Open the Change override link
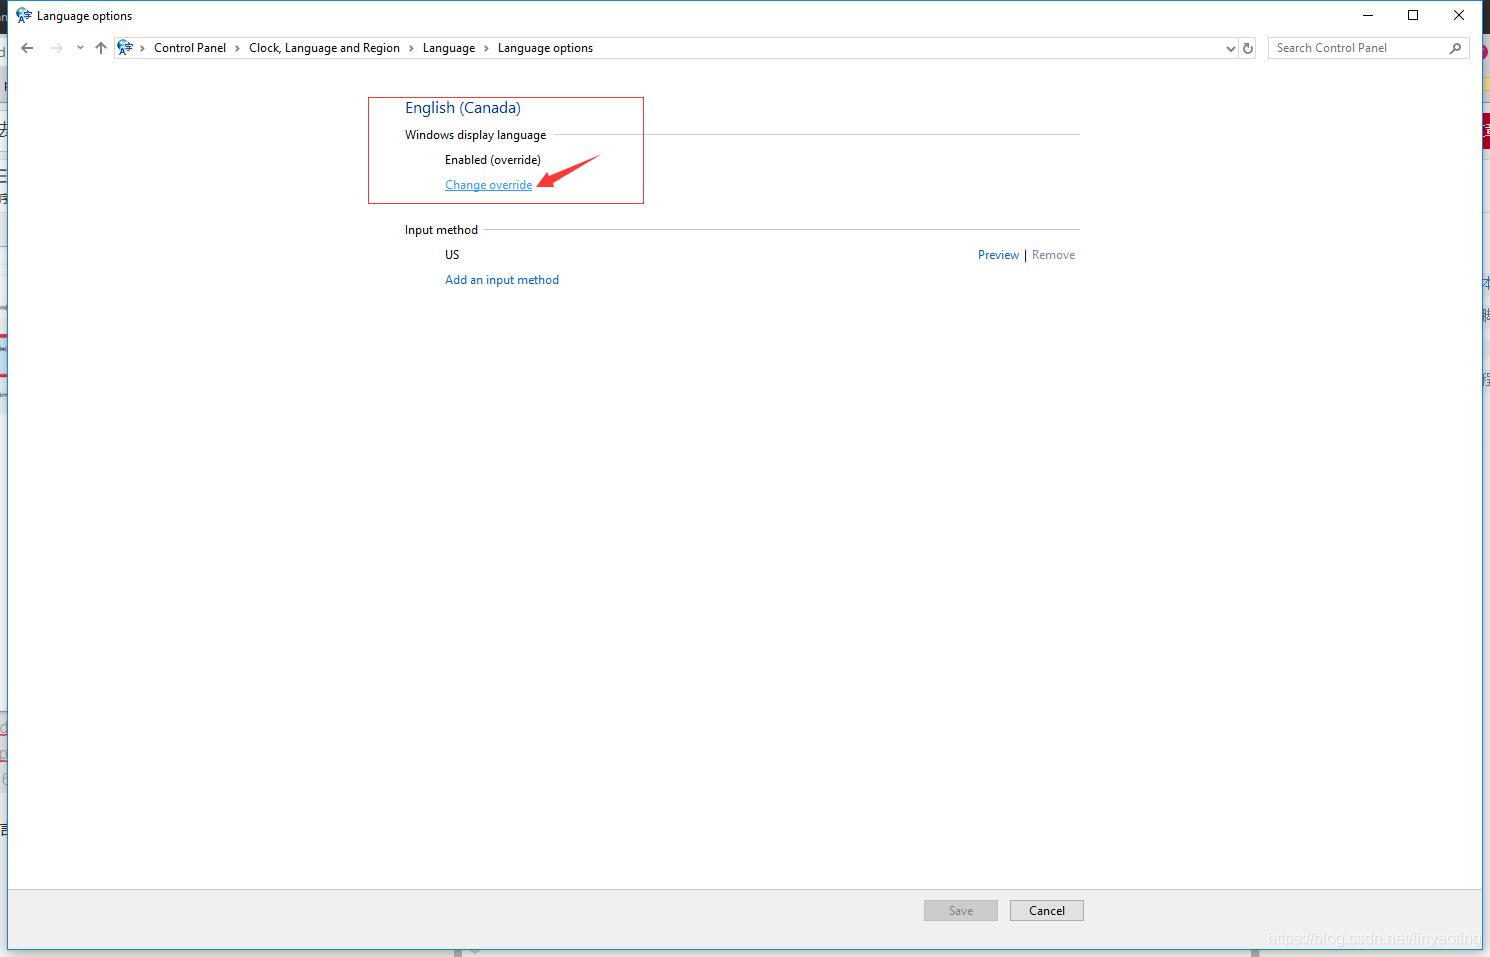Screen dimensions: 1490x957 [488, 185]
